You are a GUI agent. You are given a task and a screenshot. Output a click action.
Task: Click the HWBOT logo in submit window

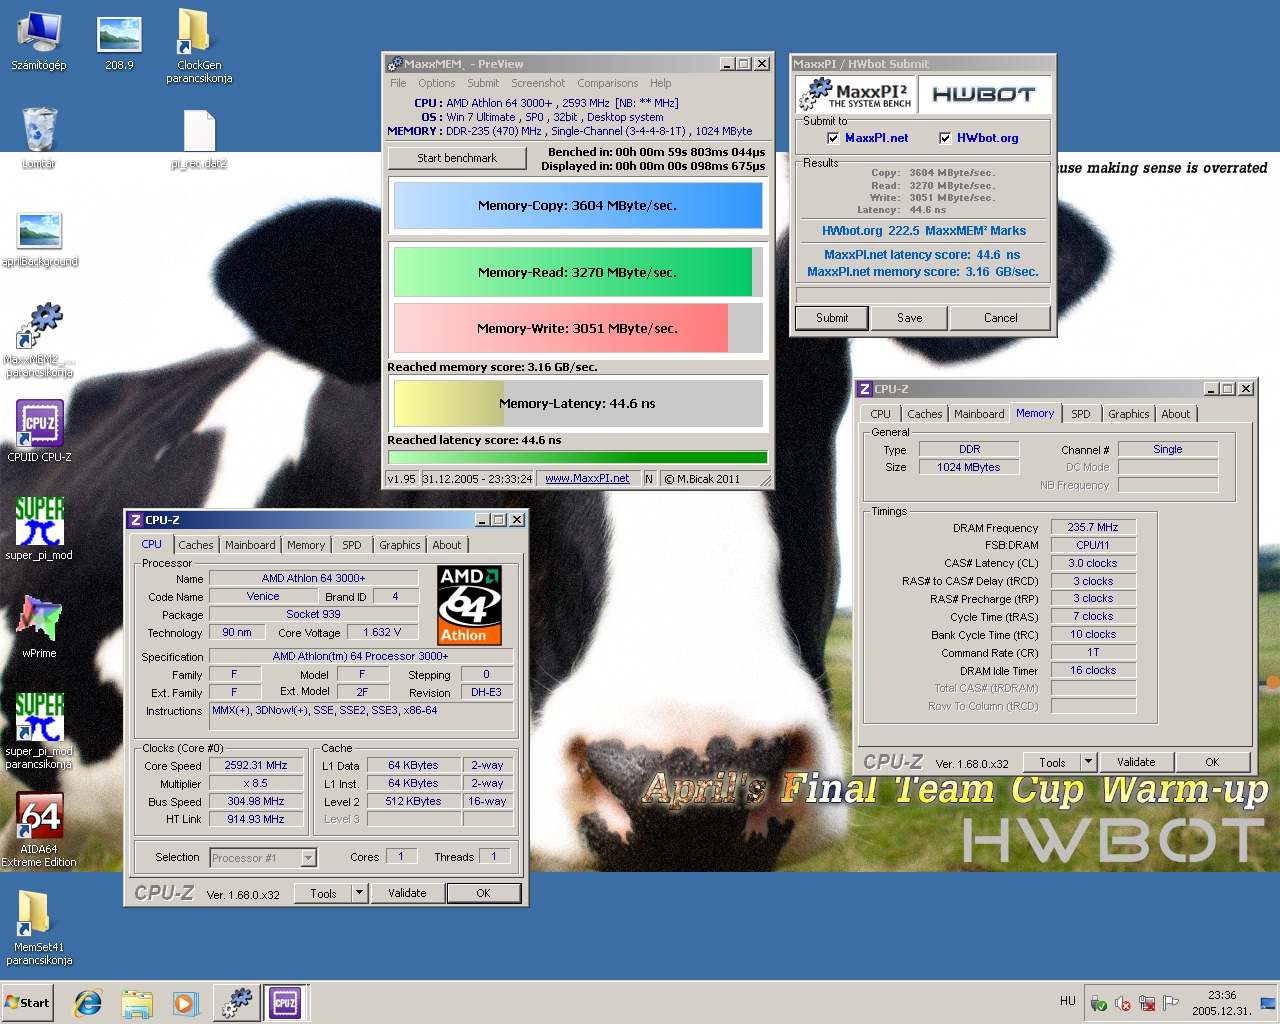[x=984, y=94]
